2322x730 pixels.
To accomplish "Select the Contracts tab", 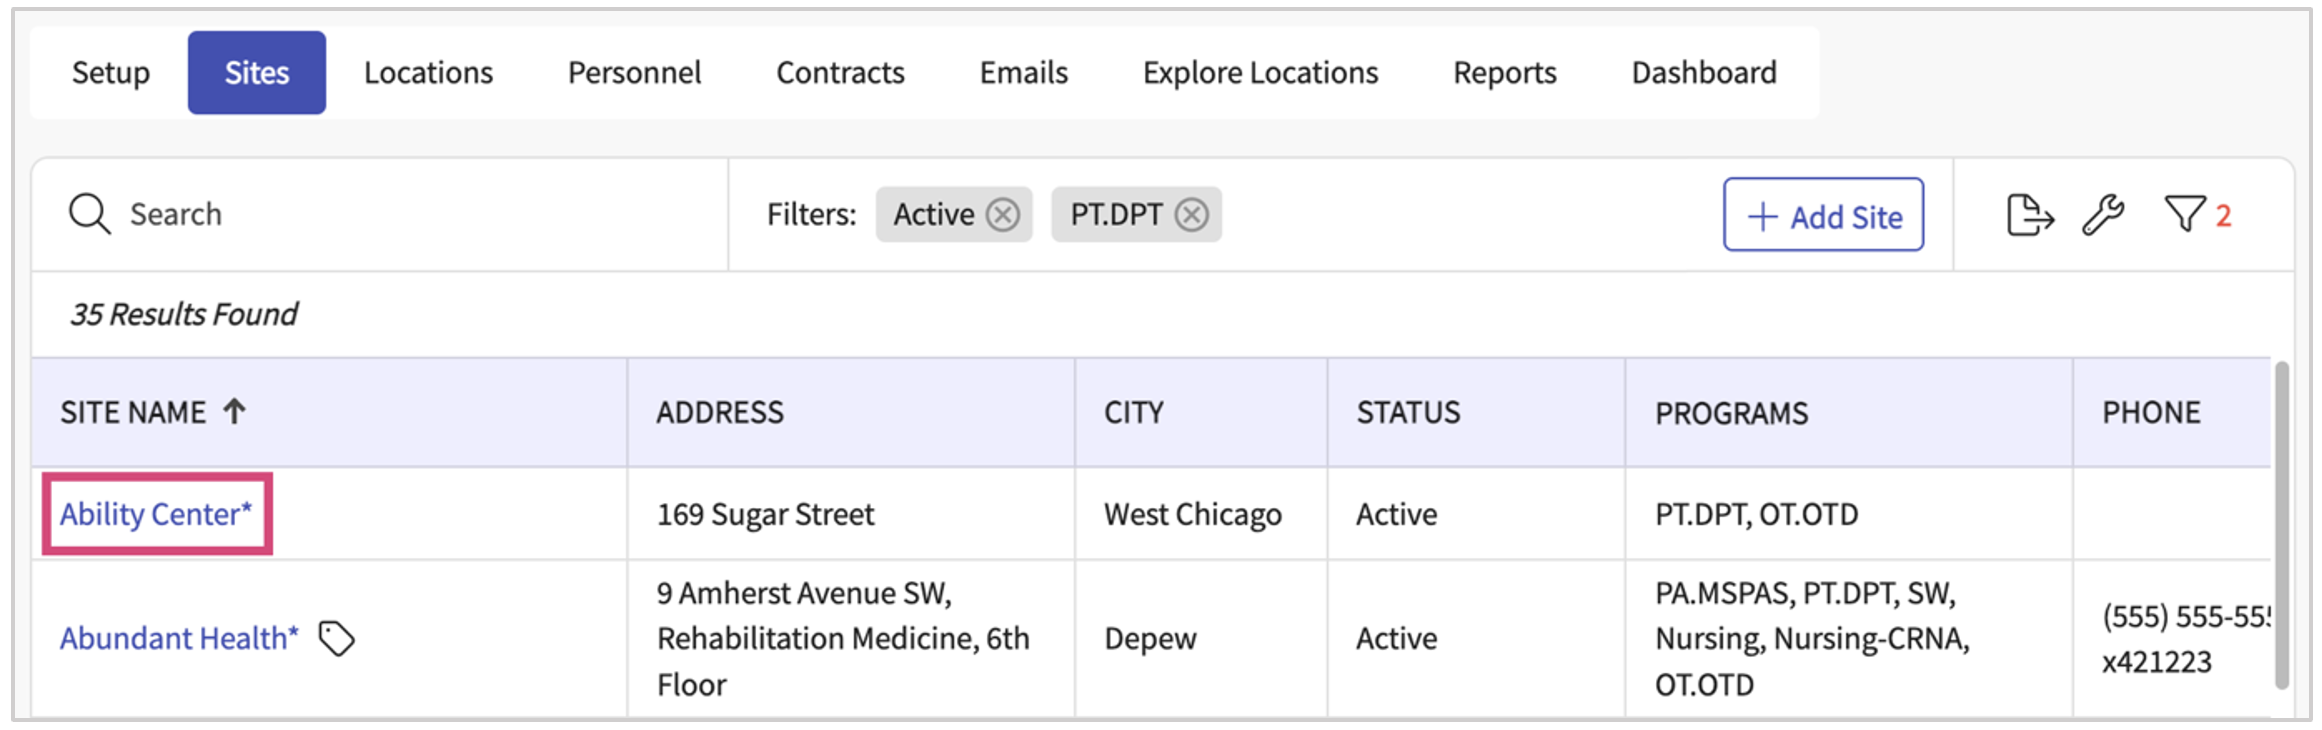I will pos(840,73).
